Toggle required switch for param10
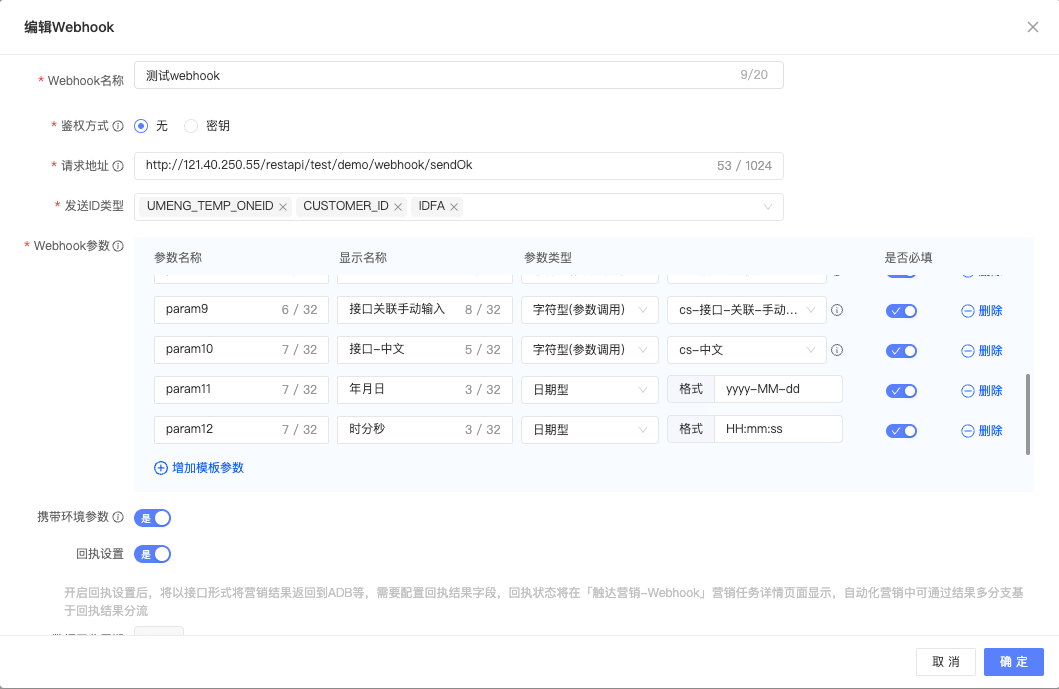Screen dimensions: 1059x689 pos(901,351)
